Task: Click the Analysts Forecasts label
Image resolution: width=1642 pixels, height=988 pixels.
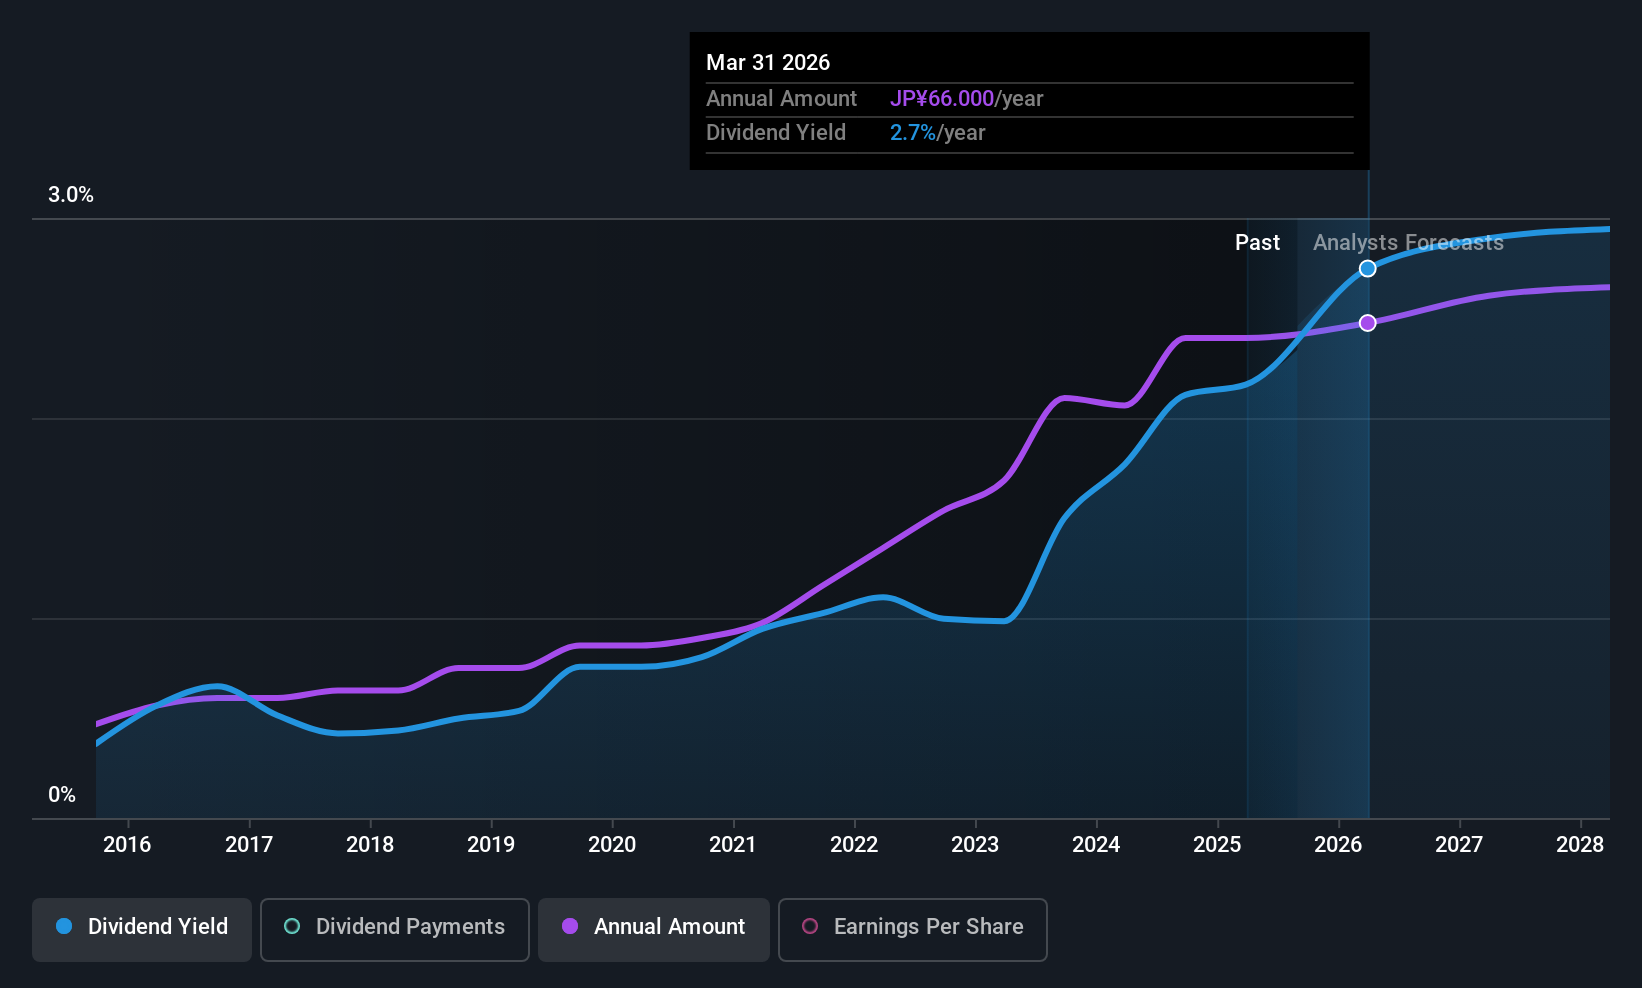Action: pyautogui.click(x=1408, y=243)
